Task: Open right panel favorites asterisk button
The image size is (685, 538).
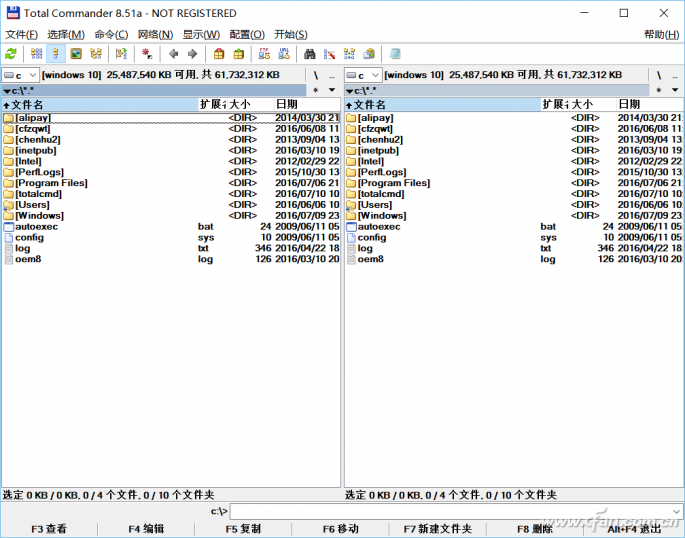Action: (x=659, y=90)
